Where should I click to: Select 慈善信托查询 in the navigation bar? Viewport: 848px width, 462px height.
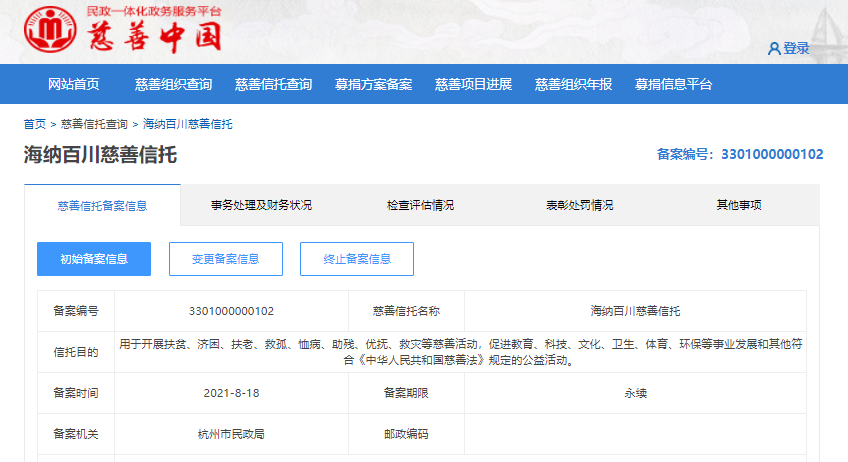click(273, 85)
